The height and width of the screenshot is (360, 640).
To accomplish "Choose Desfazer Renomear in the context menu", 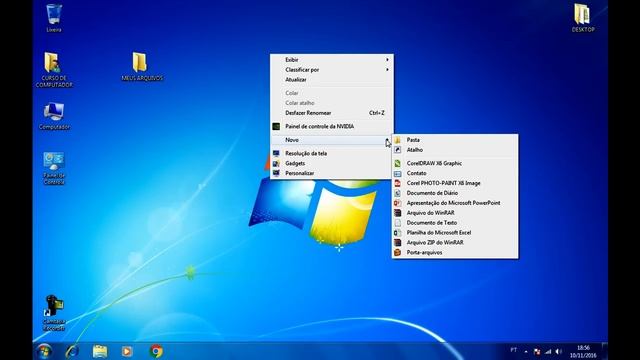I will click(x=331, y=113).
